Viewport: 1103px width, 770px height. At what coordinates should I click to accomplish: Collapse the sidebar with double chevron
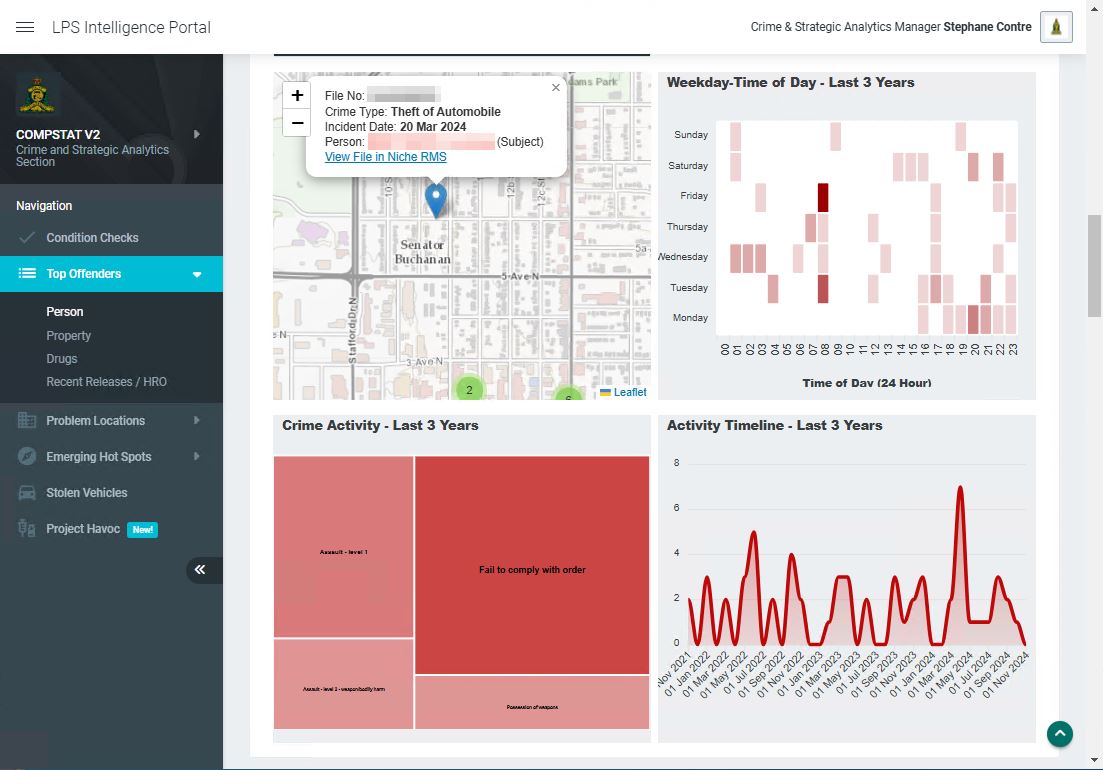[200, 570]
